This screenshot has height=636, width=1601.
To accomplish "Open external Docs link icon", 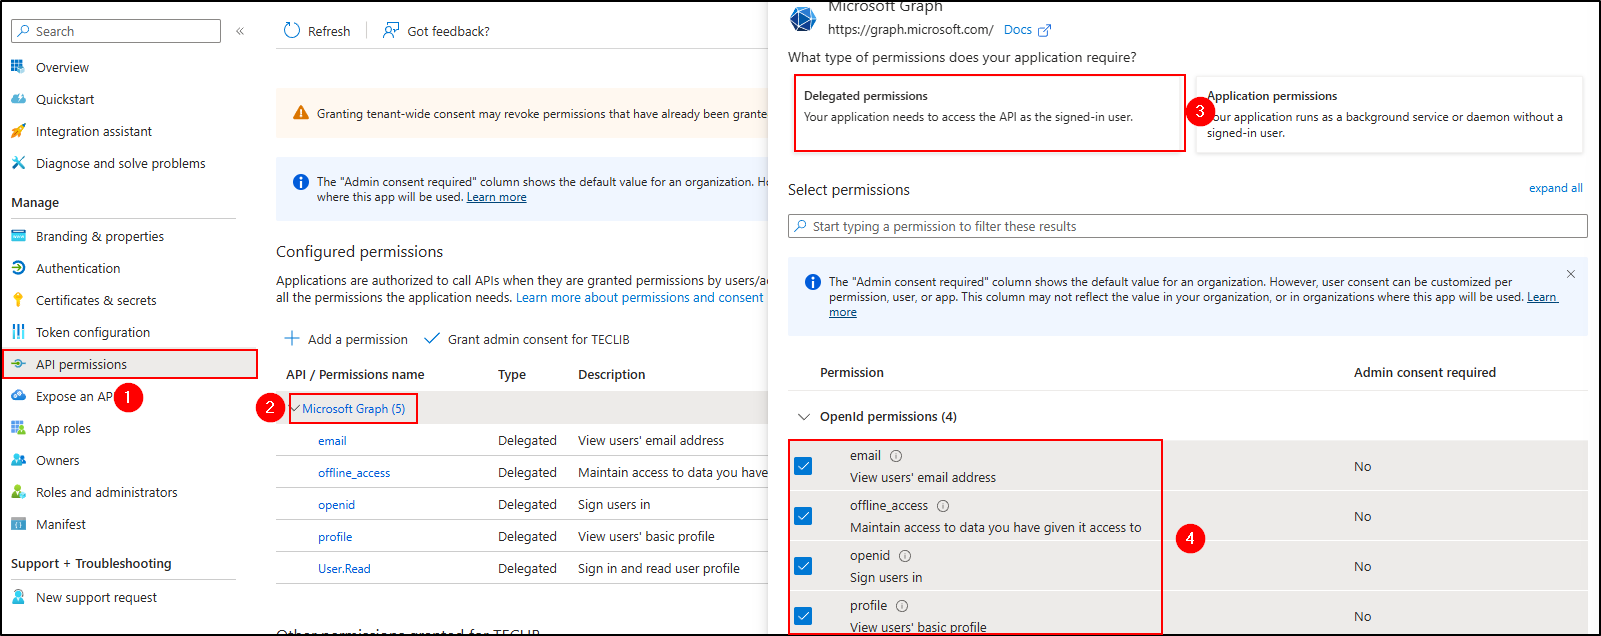I will point(1045,30).
